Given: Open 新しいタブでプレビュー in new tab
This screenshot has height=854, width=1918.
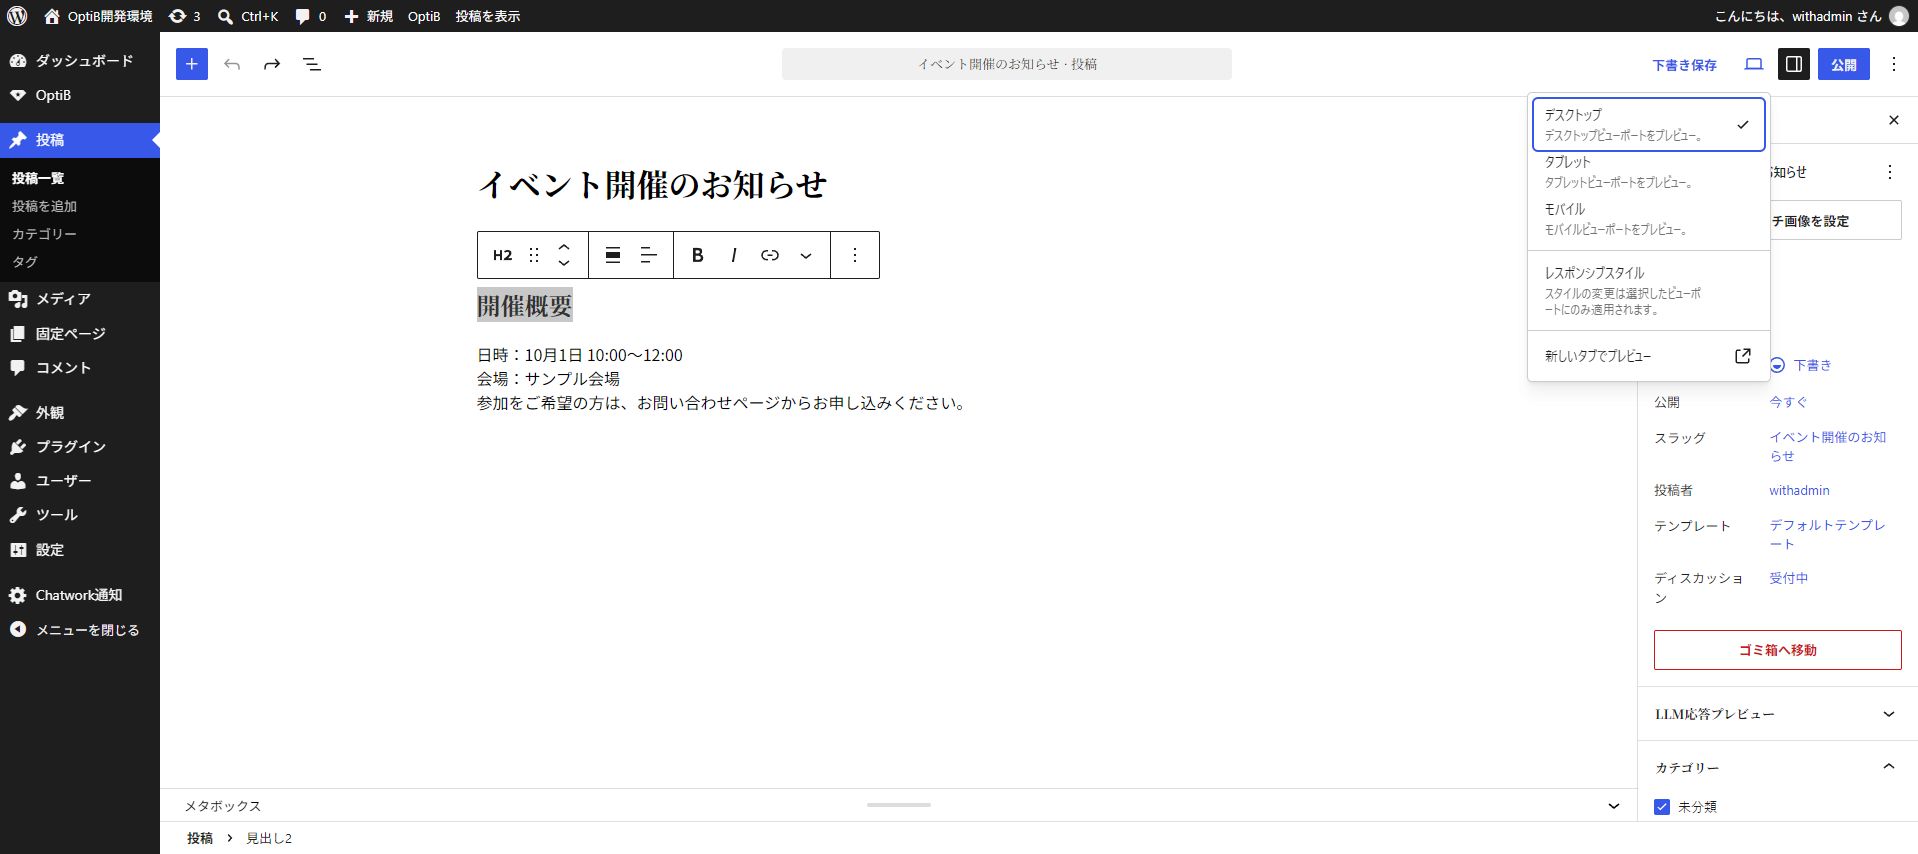Looking at the screenshot, I should 1648,356.
